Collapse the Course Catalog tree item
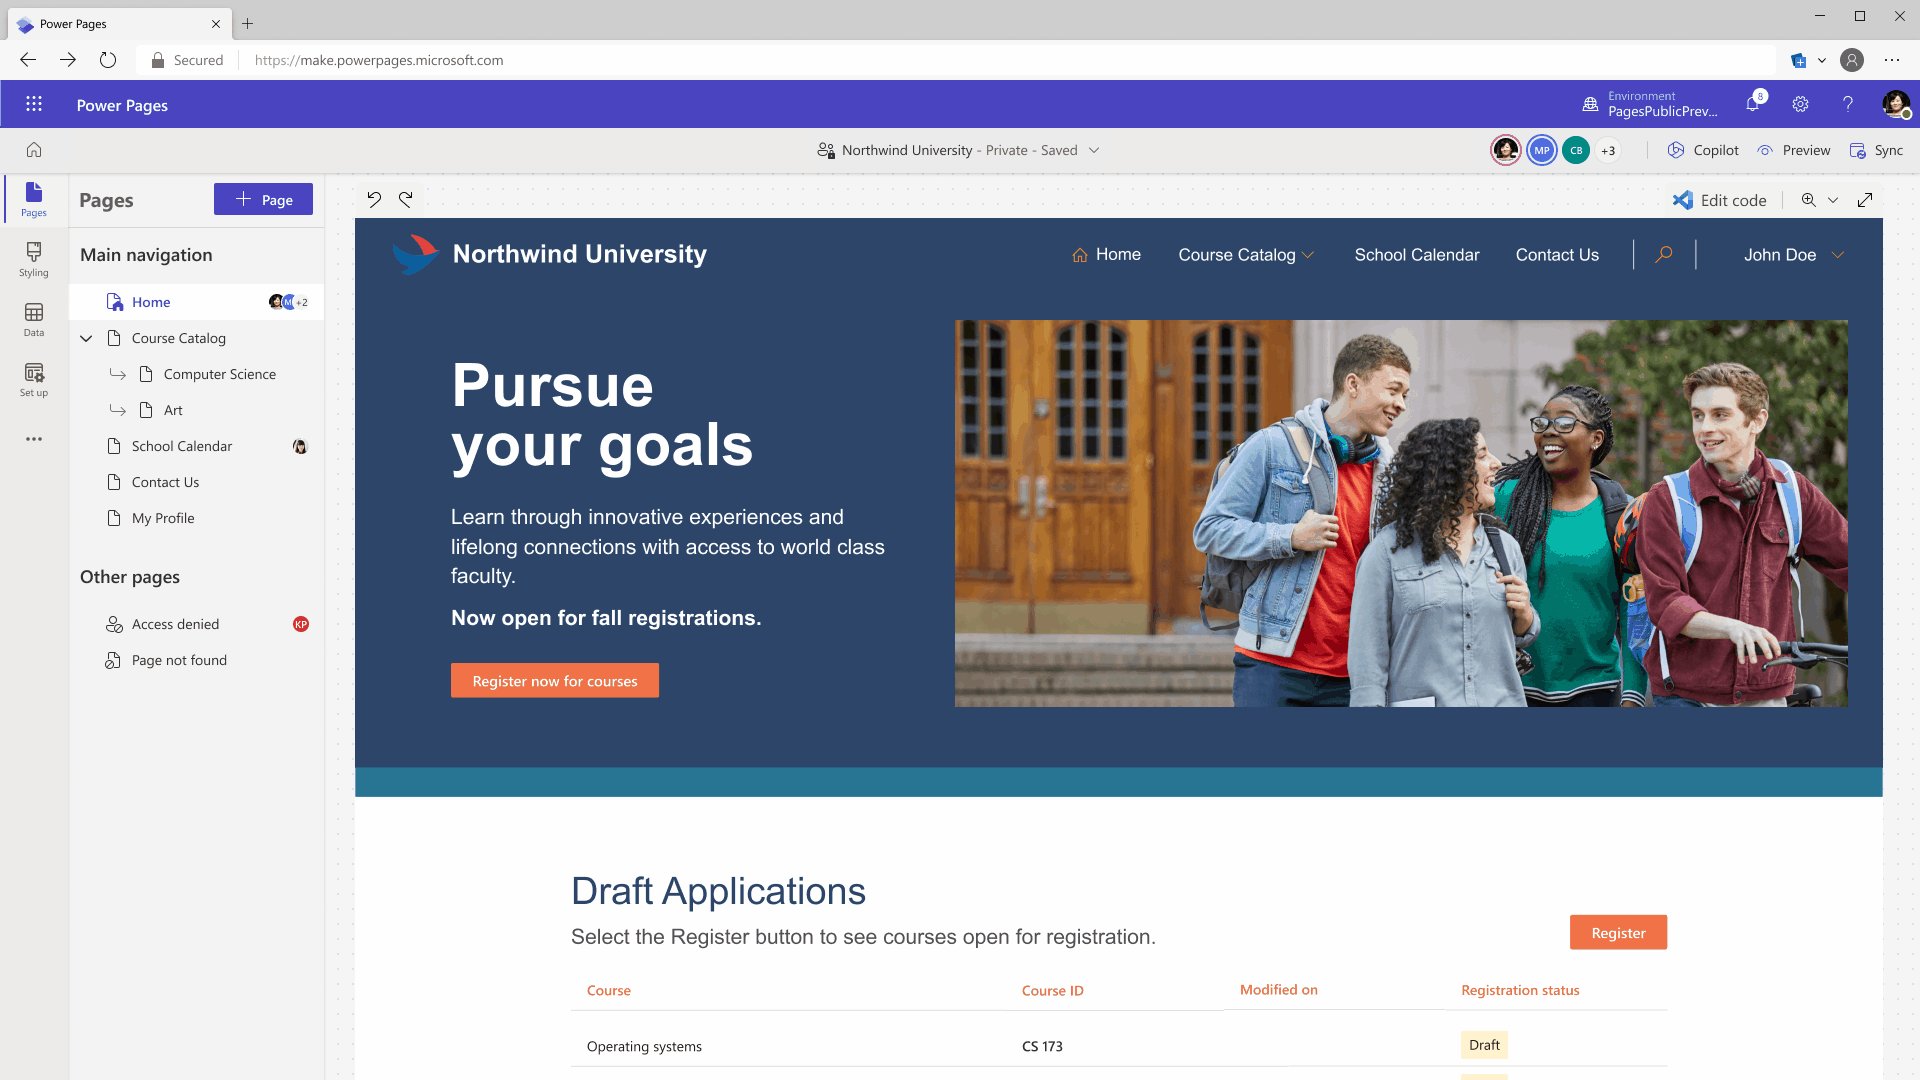This screenshot has height=1080, width=1920. 86,338
